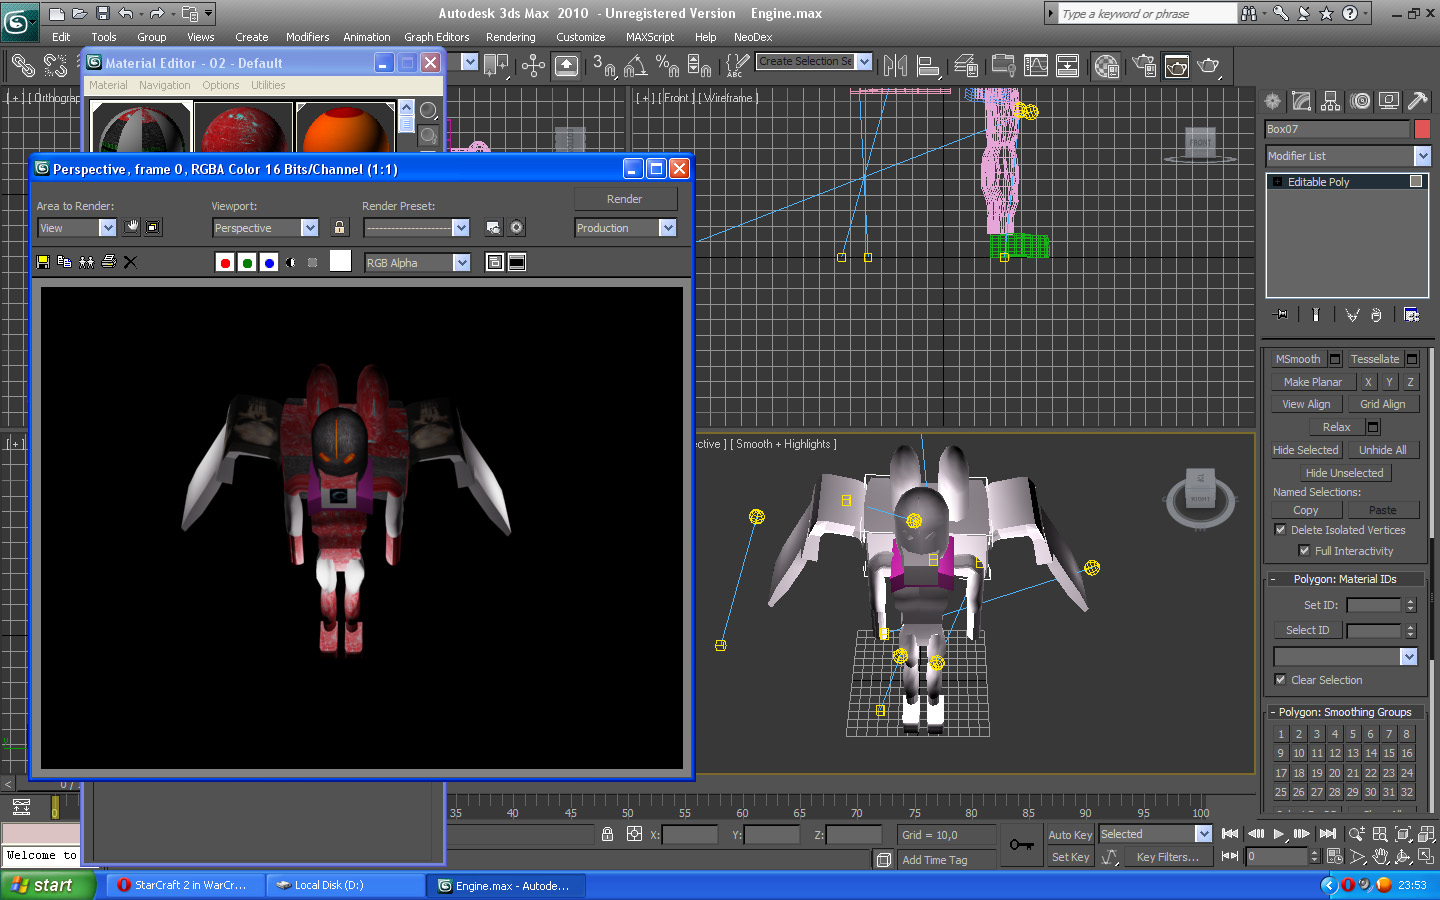Open Navigation menu in Material Editor

point(164,85)
